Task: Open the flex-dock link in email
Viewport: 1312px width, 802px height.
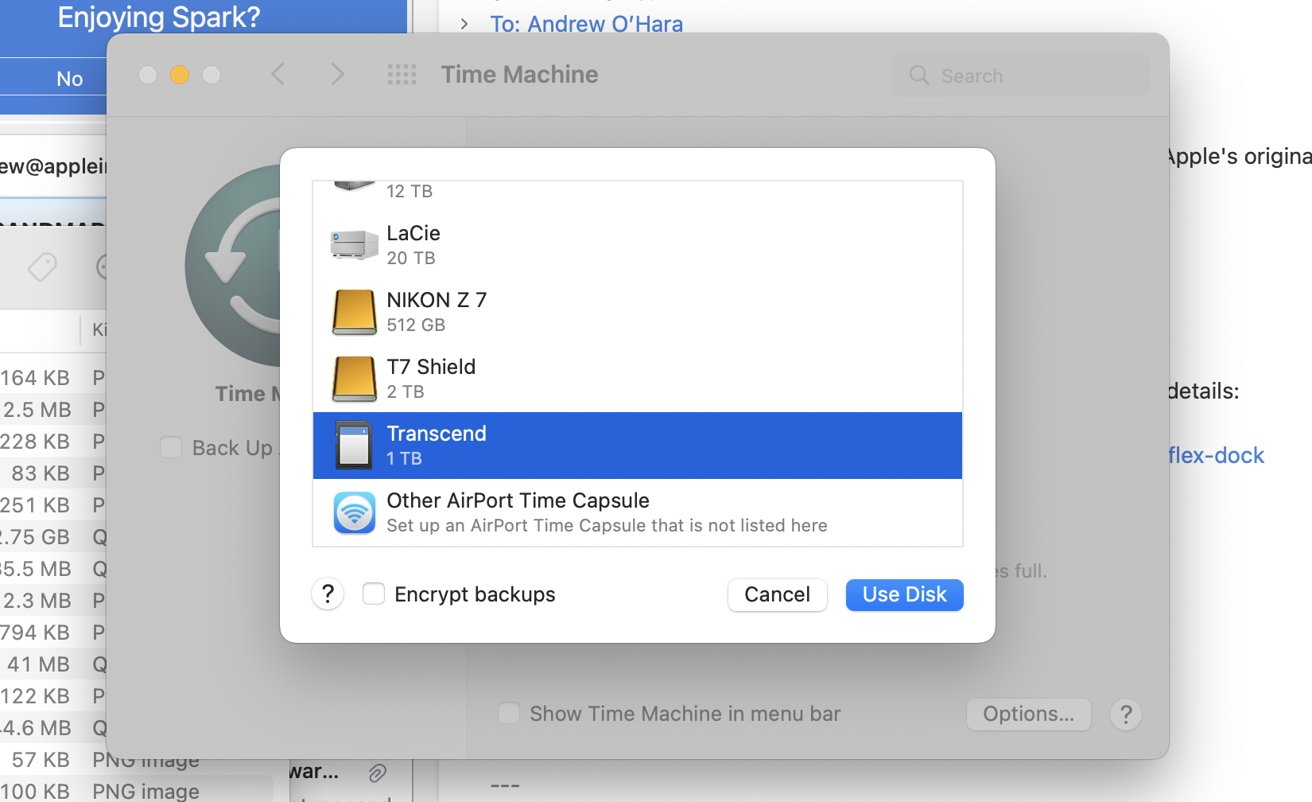Action: [1216, 455]
